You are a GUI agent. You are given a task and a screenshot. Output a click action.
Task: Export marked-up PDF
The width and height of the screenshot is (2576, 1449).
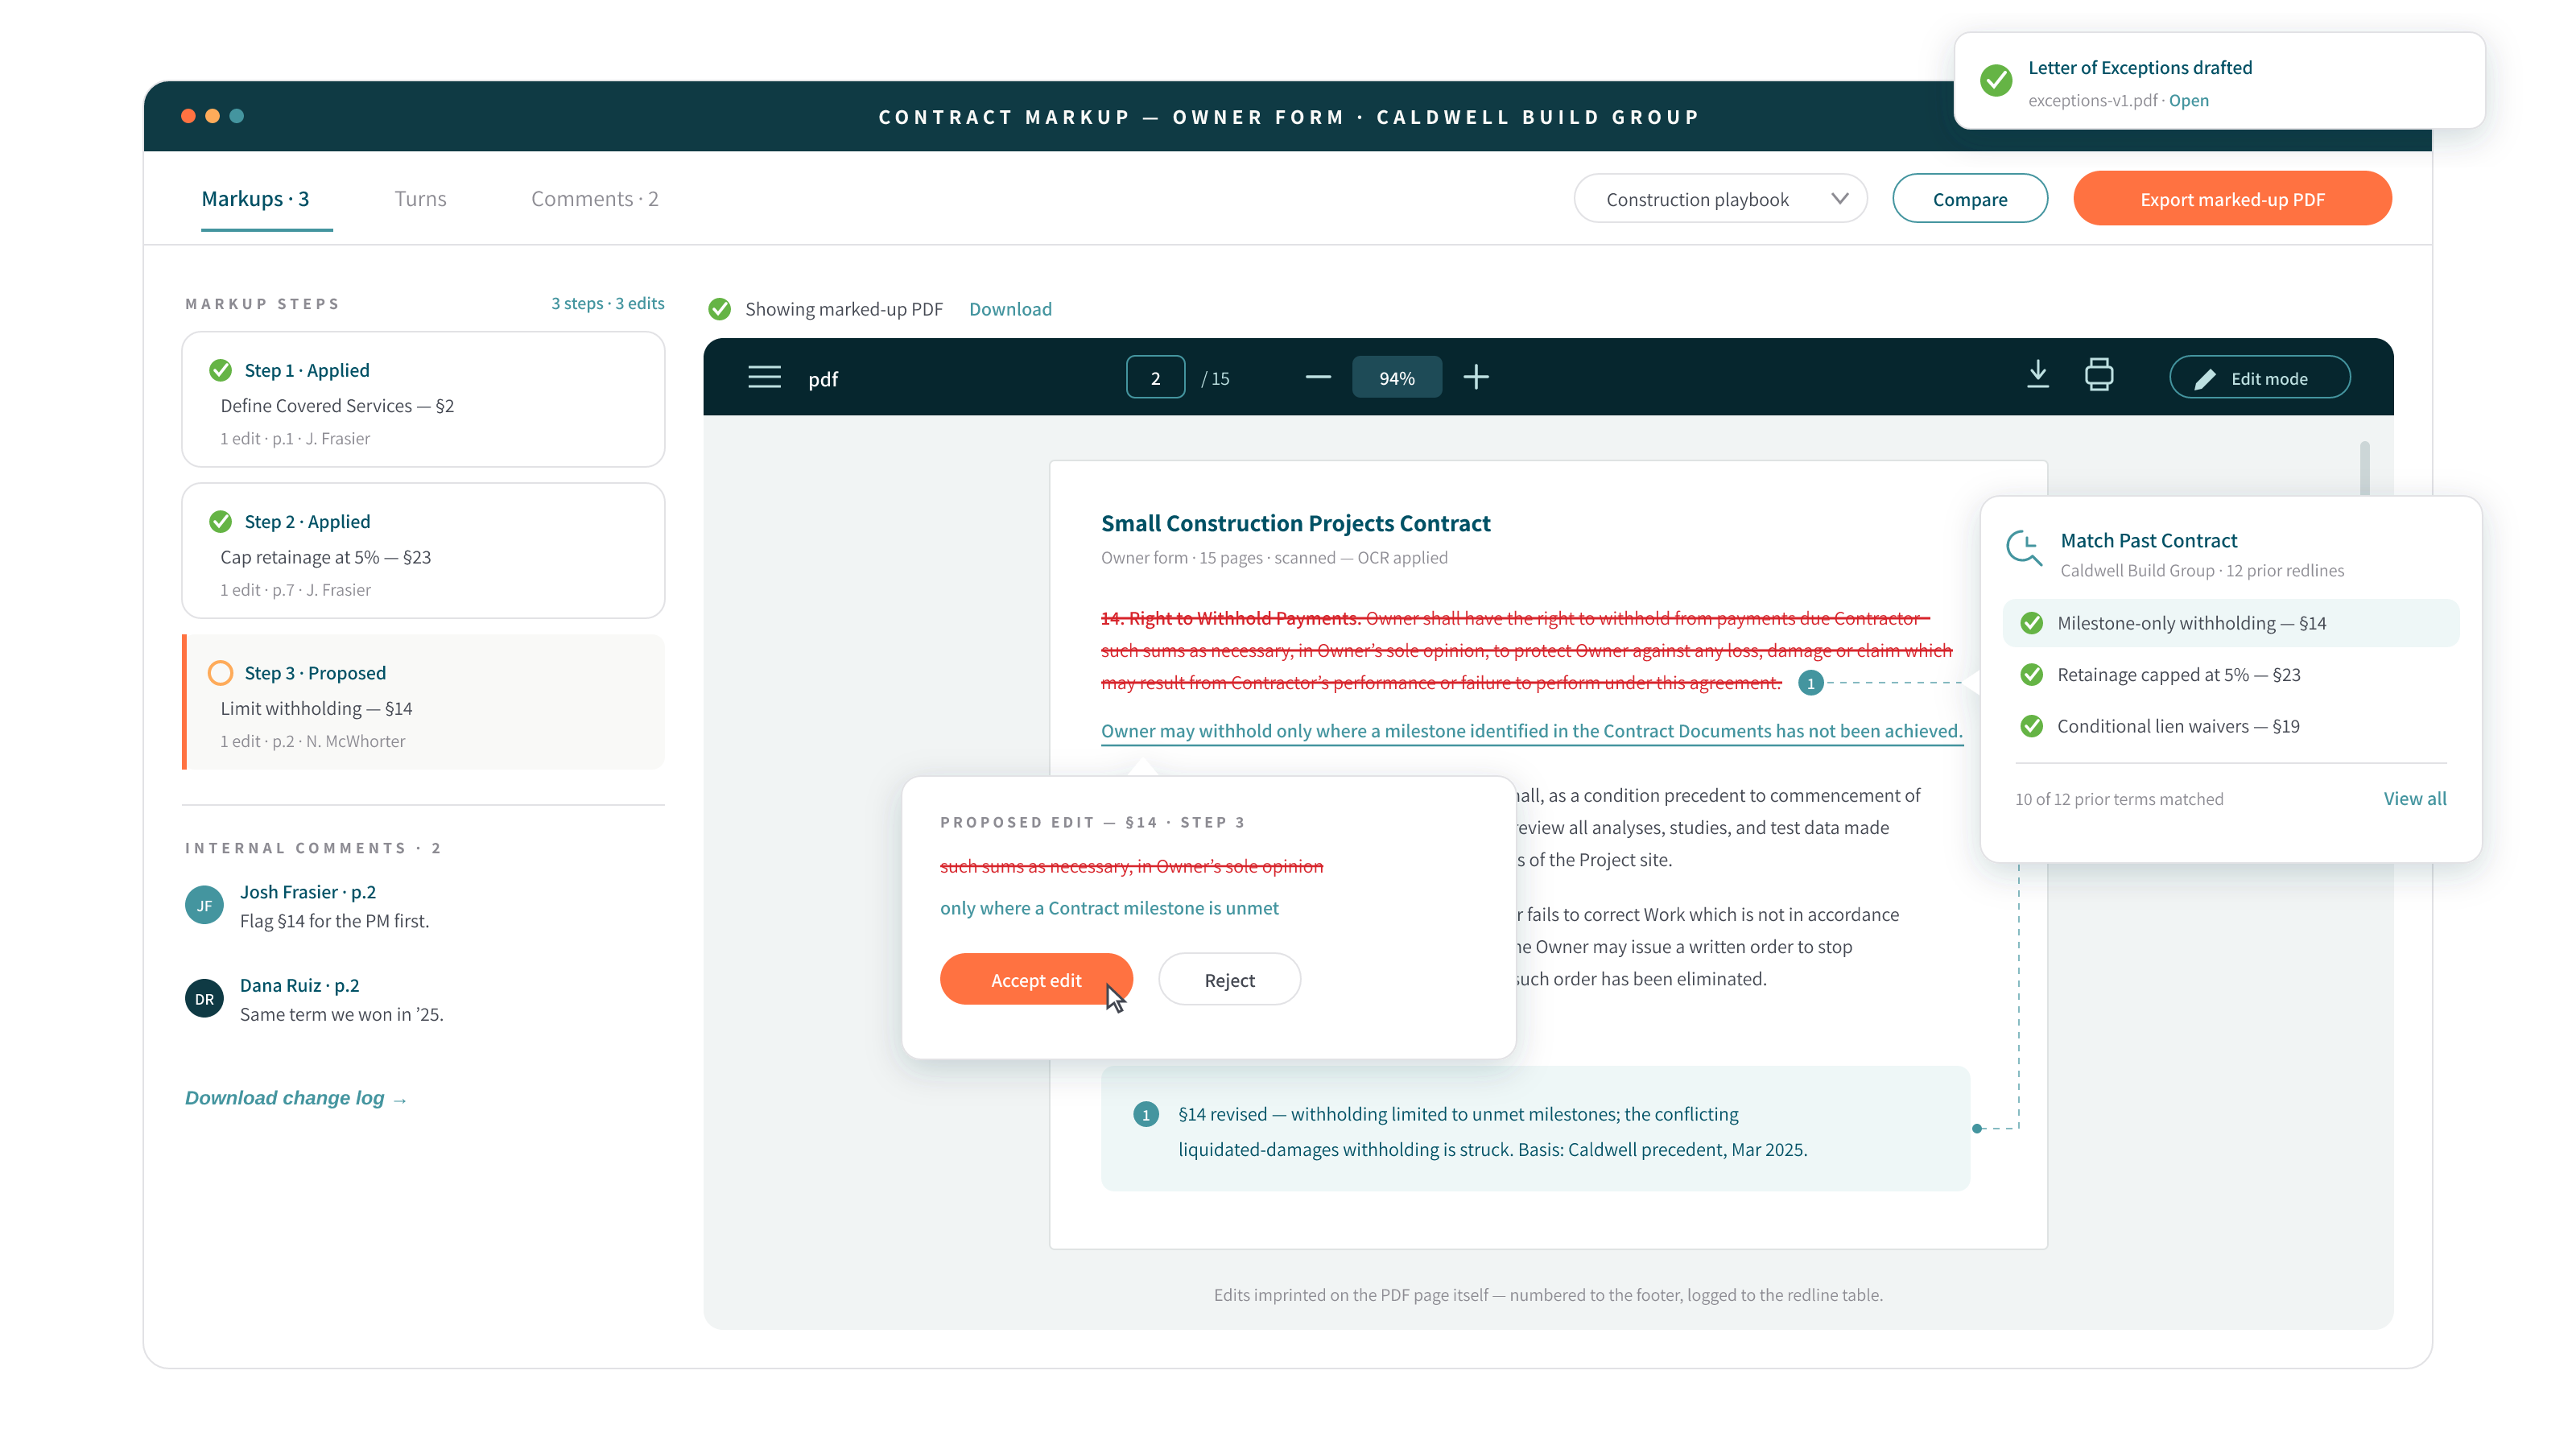(x=2232, y=199)
